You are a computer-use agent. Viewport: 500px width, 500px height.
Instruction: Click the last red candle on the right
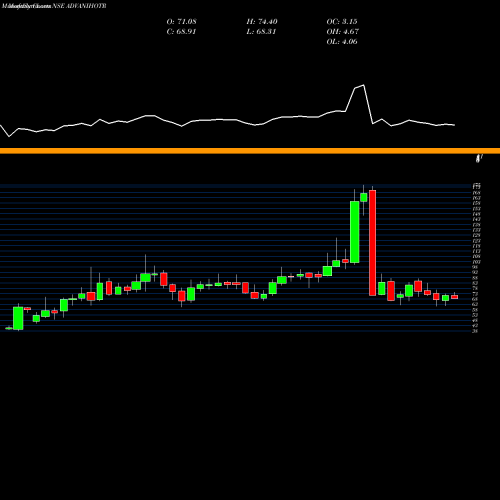454,297
